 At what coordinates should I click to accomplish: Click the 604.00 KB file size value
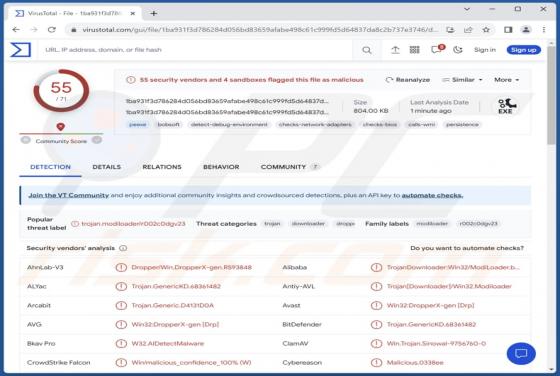(x=370, y=111)
